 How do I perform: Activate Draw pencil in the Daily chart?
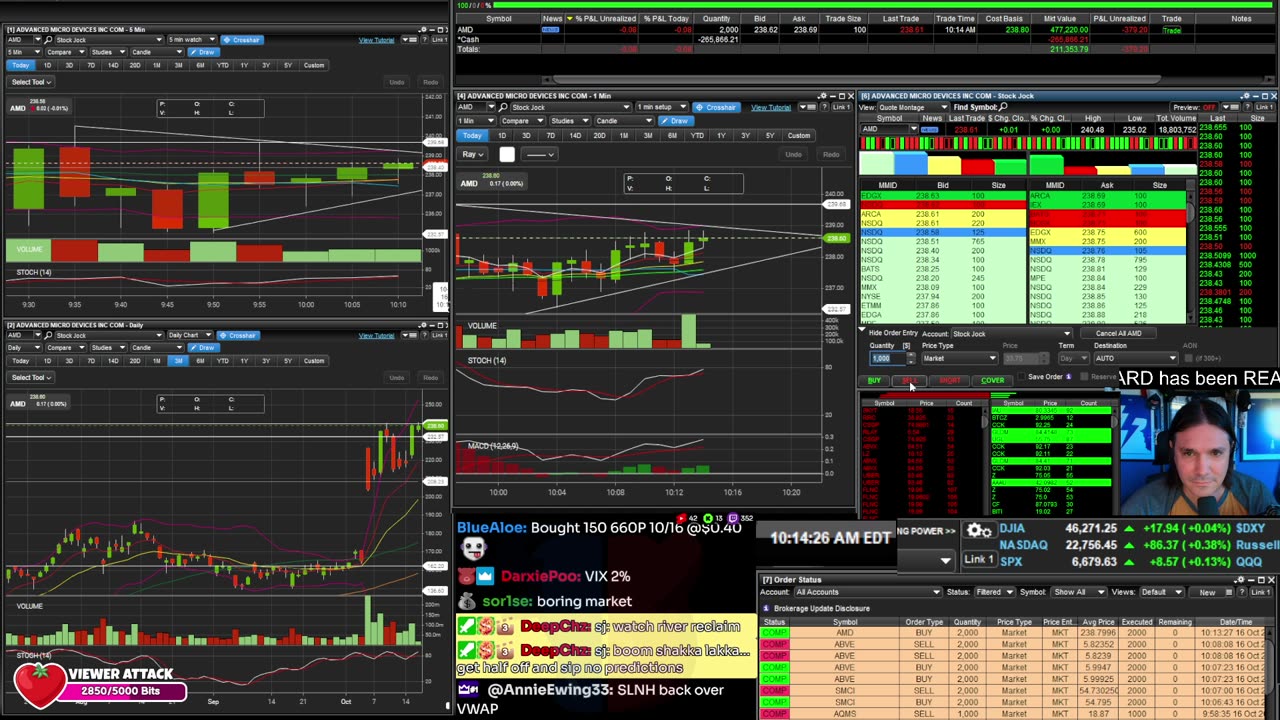(x=204, y=347)
